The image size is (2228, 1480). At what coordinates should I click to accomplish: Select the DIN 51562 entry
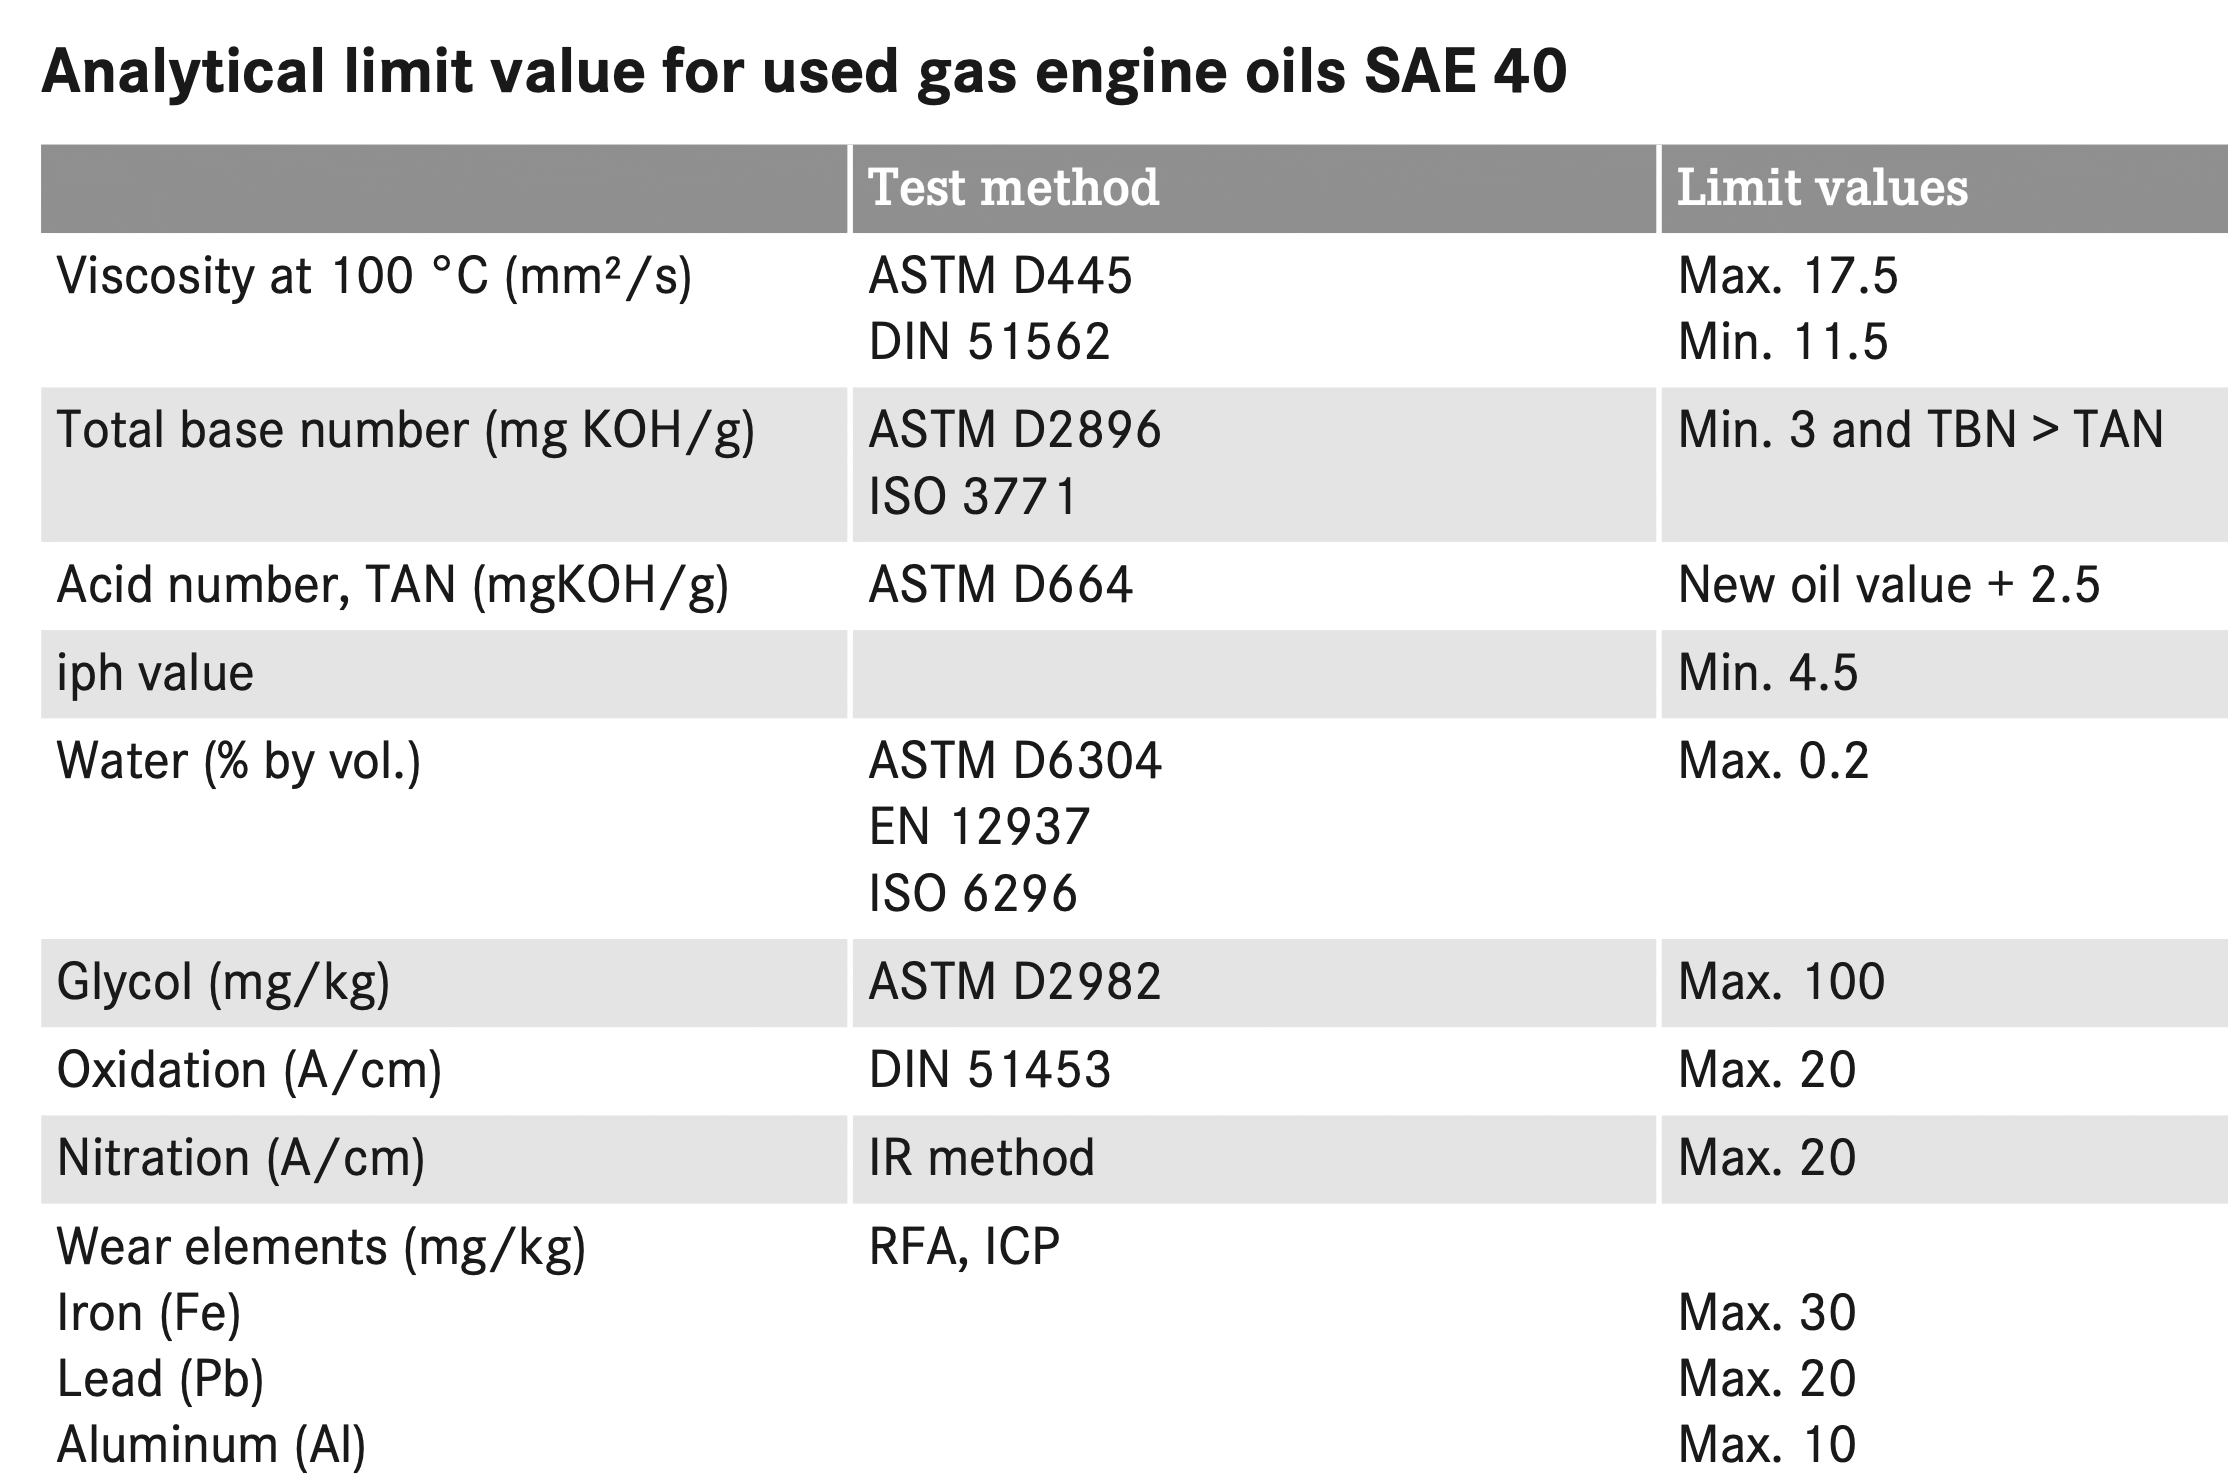989,342
